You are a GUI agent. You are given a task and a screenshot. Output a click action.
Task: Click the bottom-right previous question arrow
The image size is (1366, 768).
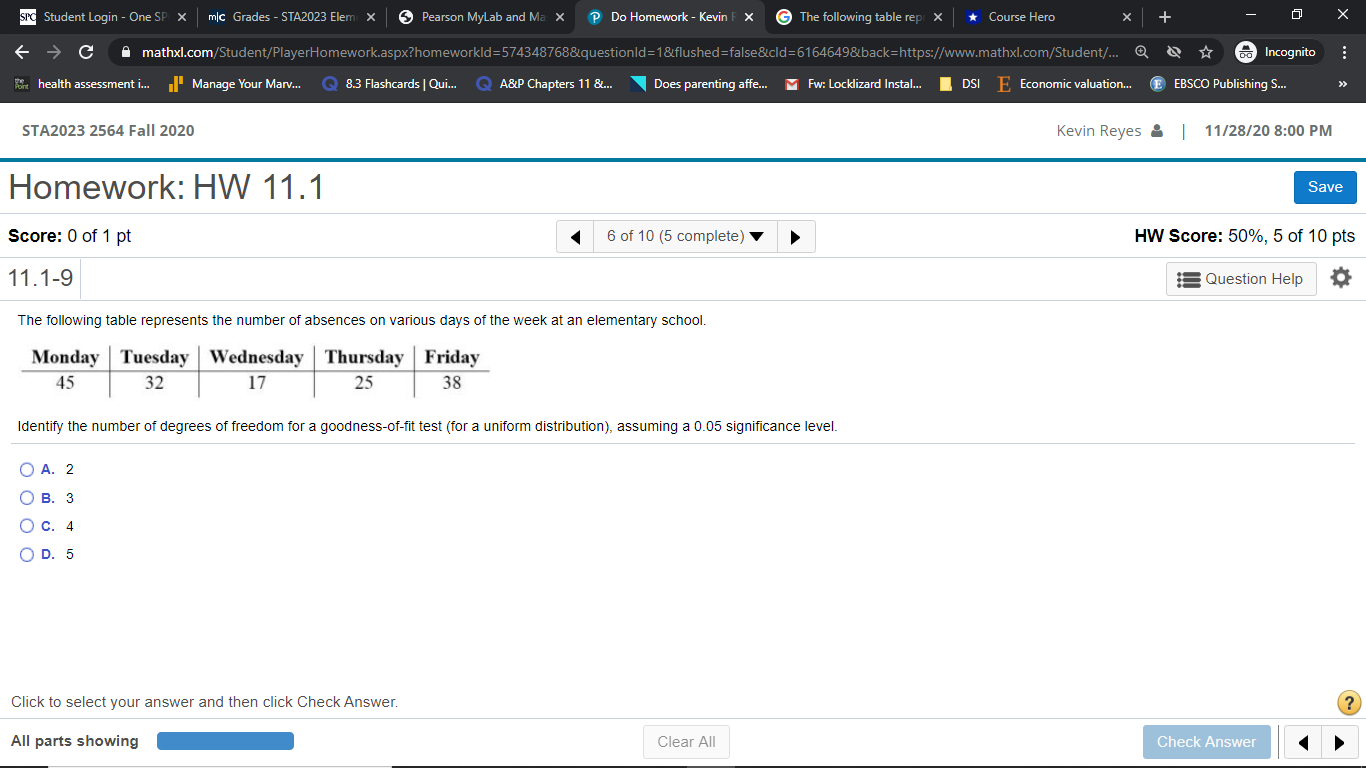click(x=1302, y=742)
